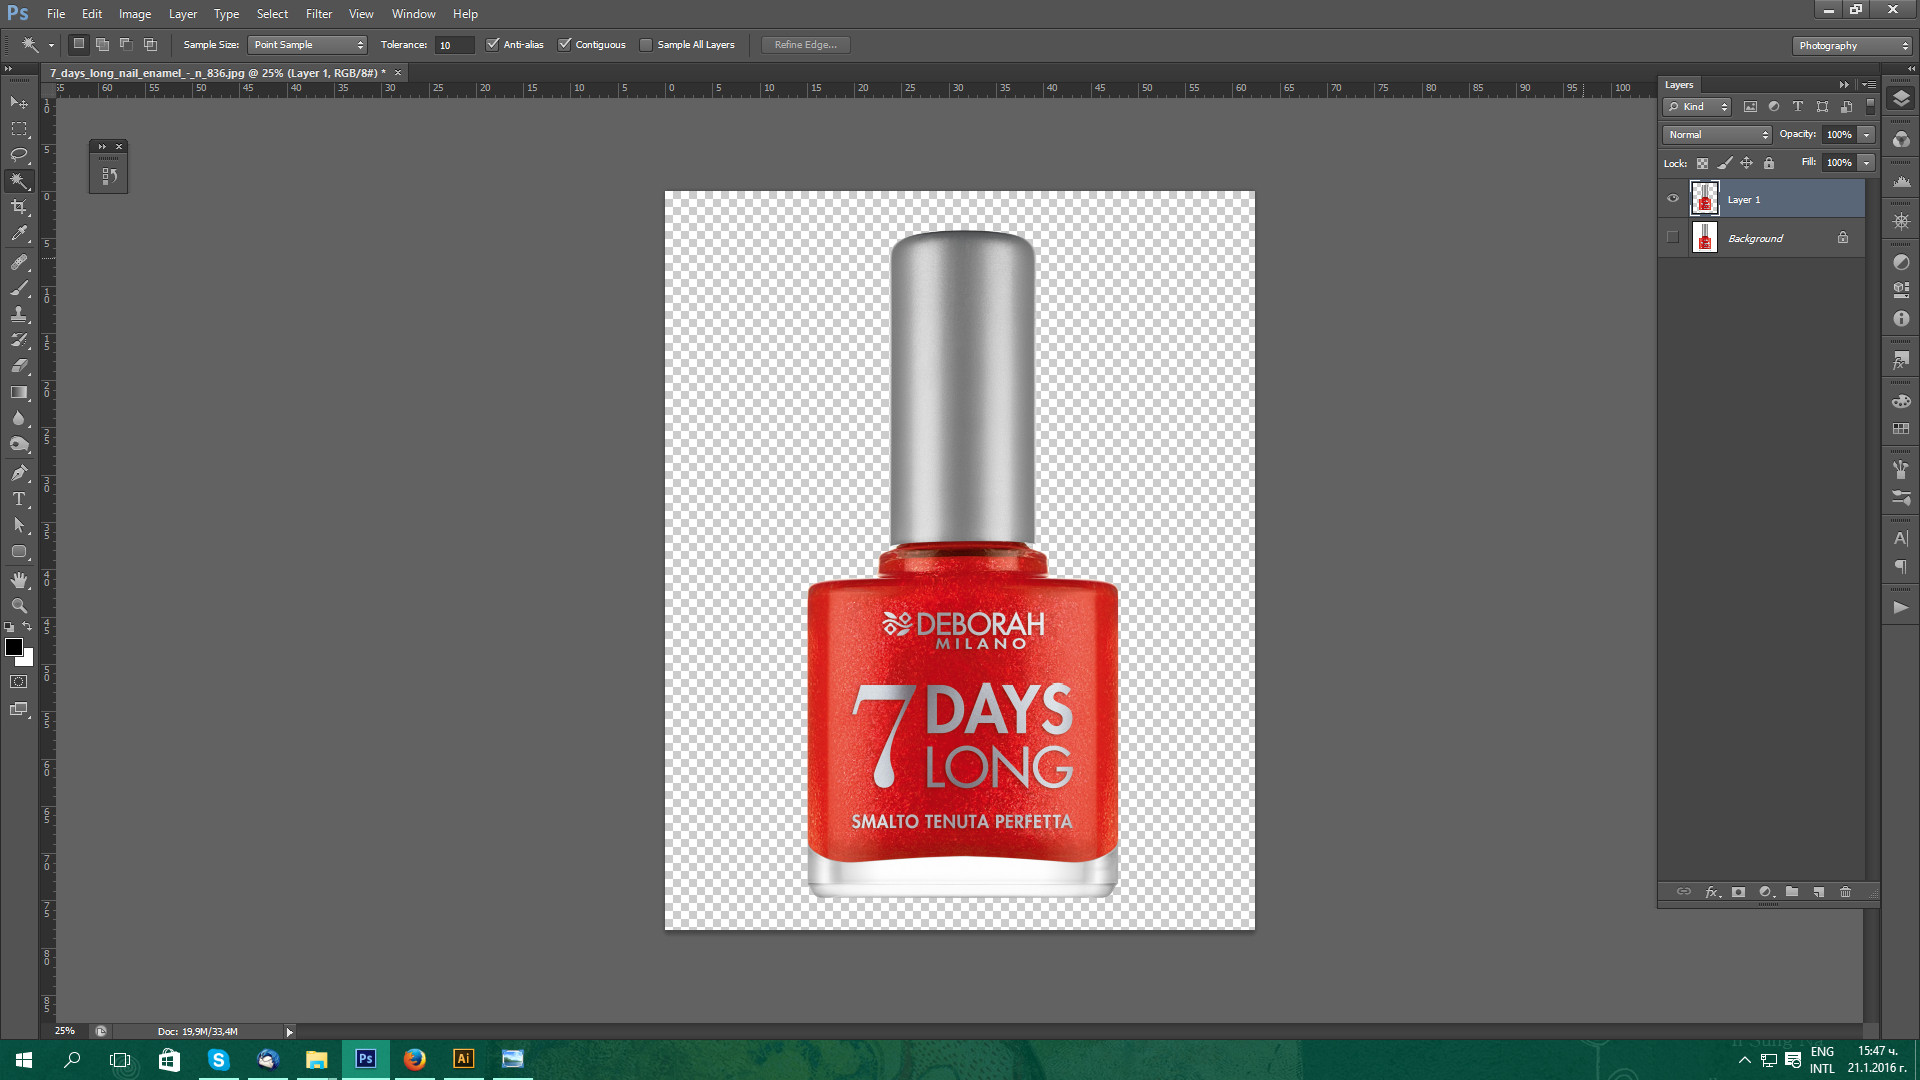Select the Rectangular Marquee tool
Image resolution: width=1920 pixels, height=1080 pixels.
(x=19, y=129)
